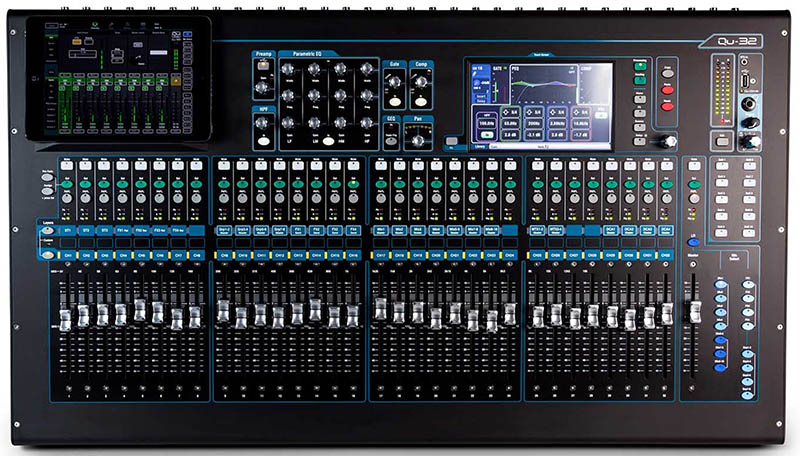Click the headphone jack socket
800x456 pixels.
click(749, 105)
